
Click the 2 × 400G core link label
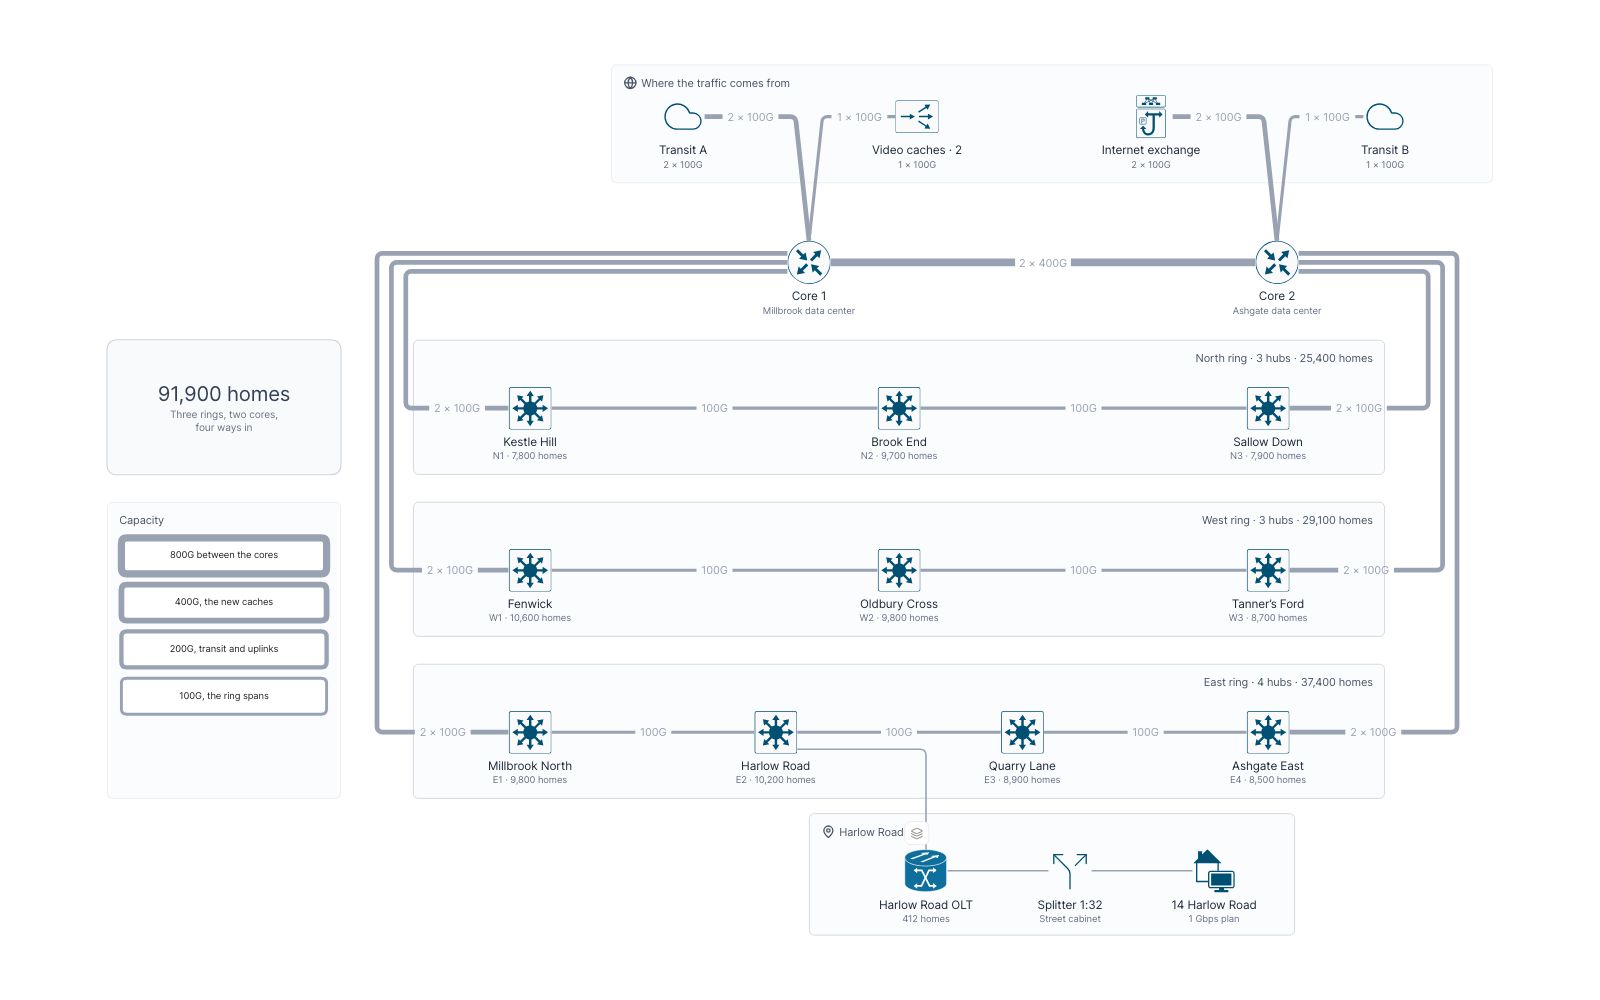1043,263
